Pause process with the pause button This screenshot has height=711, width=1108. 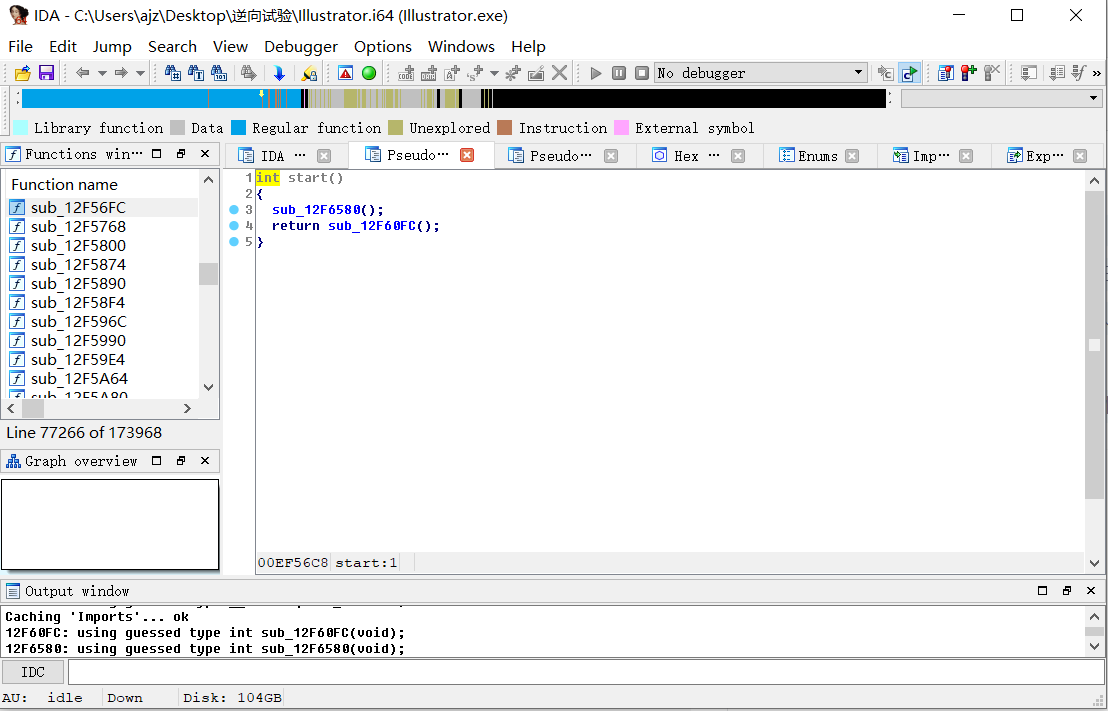coord(619,73)
